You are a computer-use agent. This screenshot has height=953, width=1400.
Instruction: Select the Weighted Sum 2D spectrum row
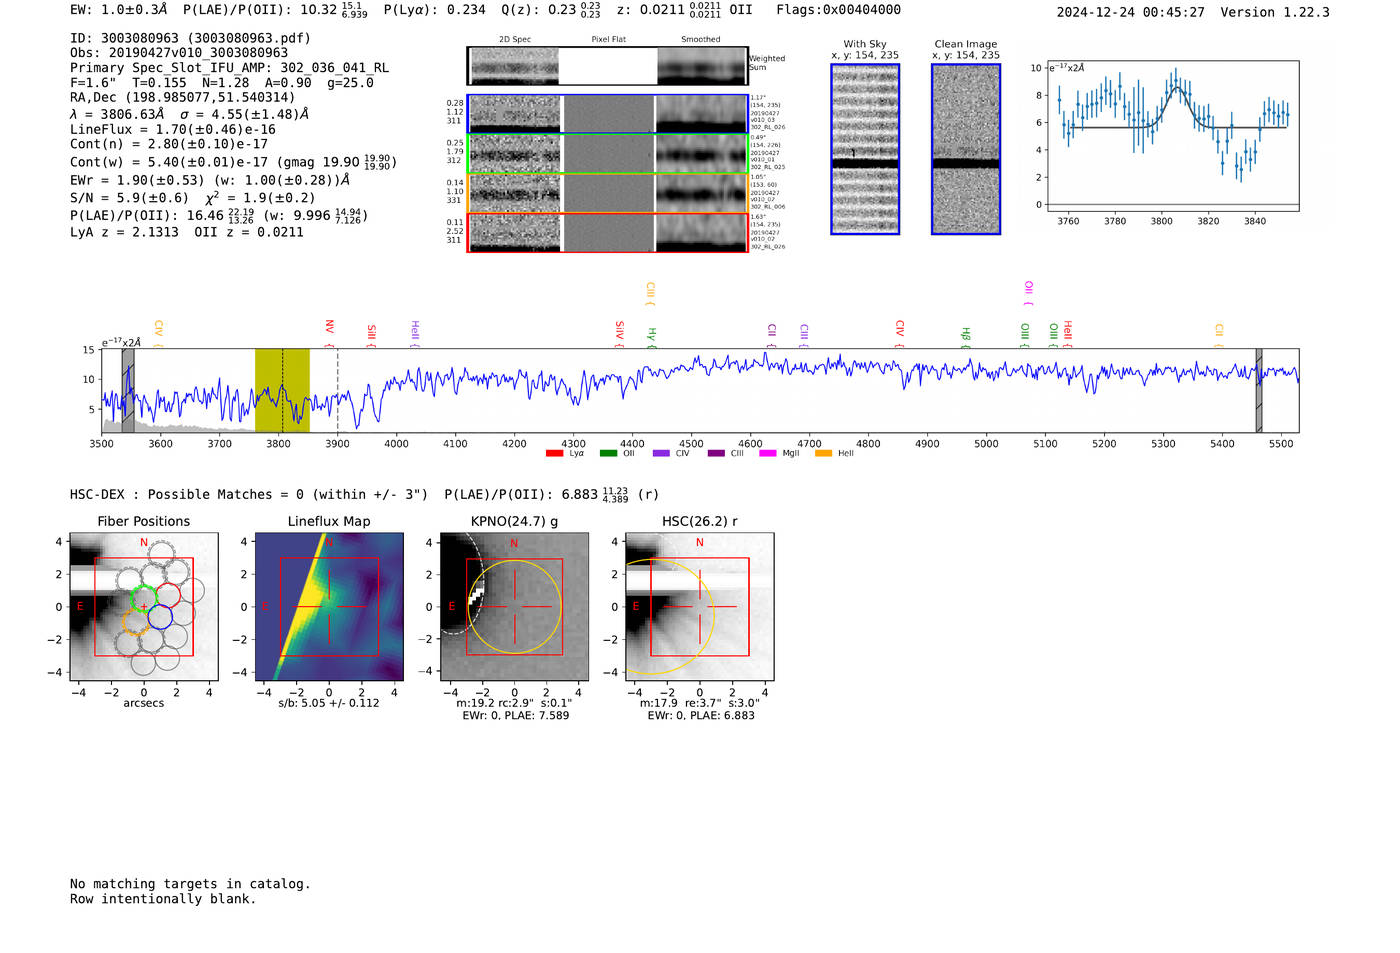607,66
